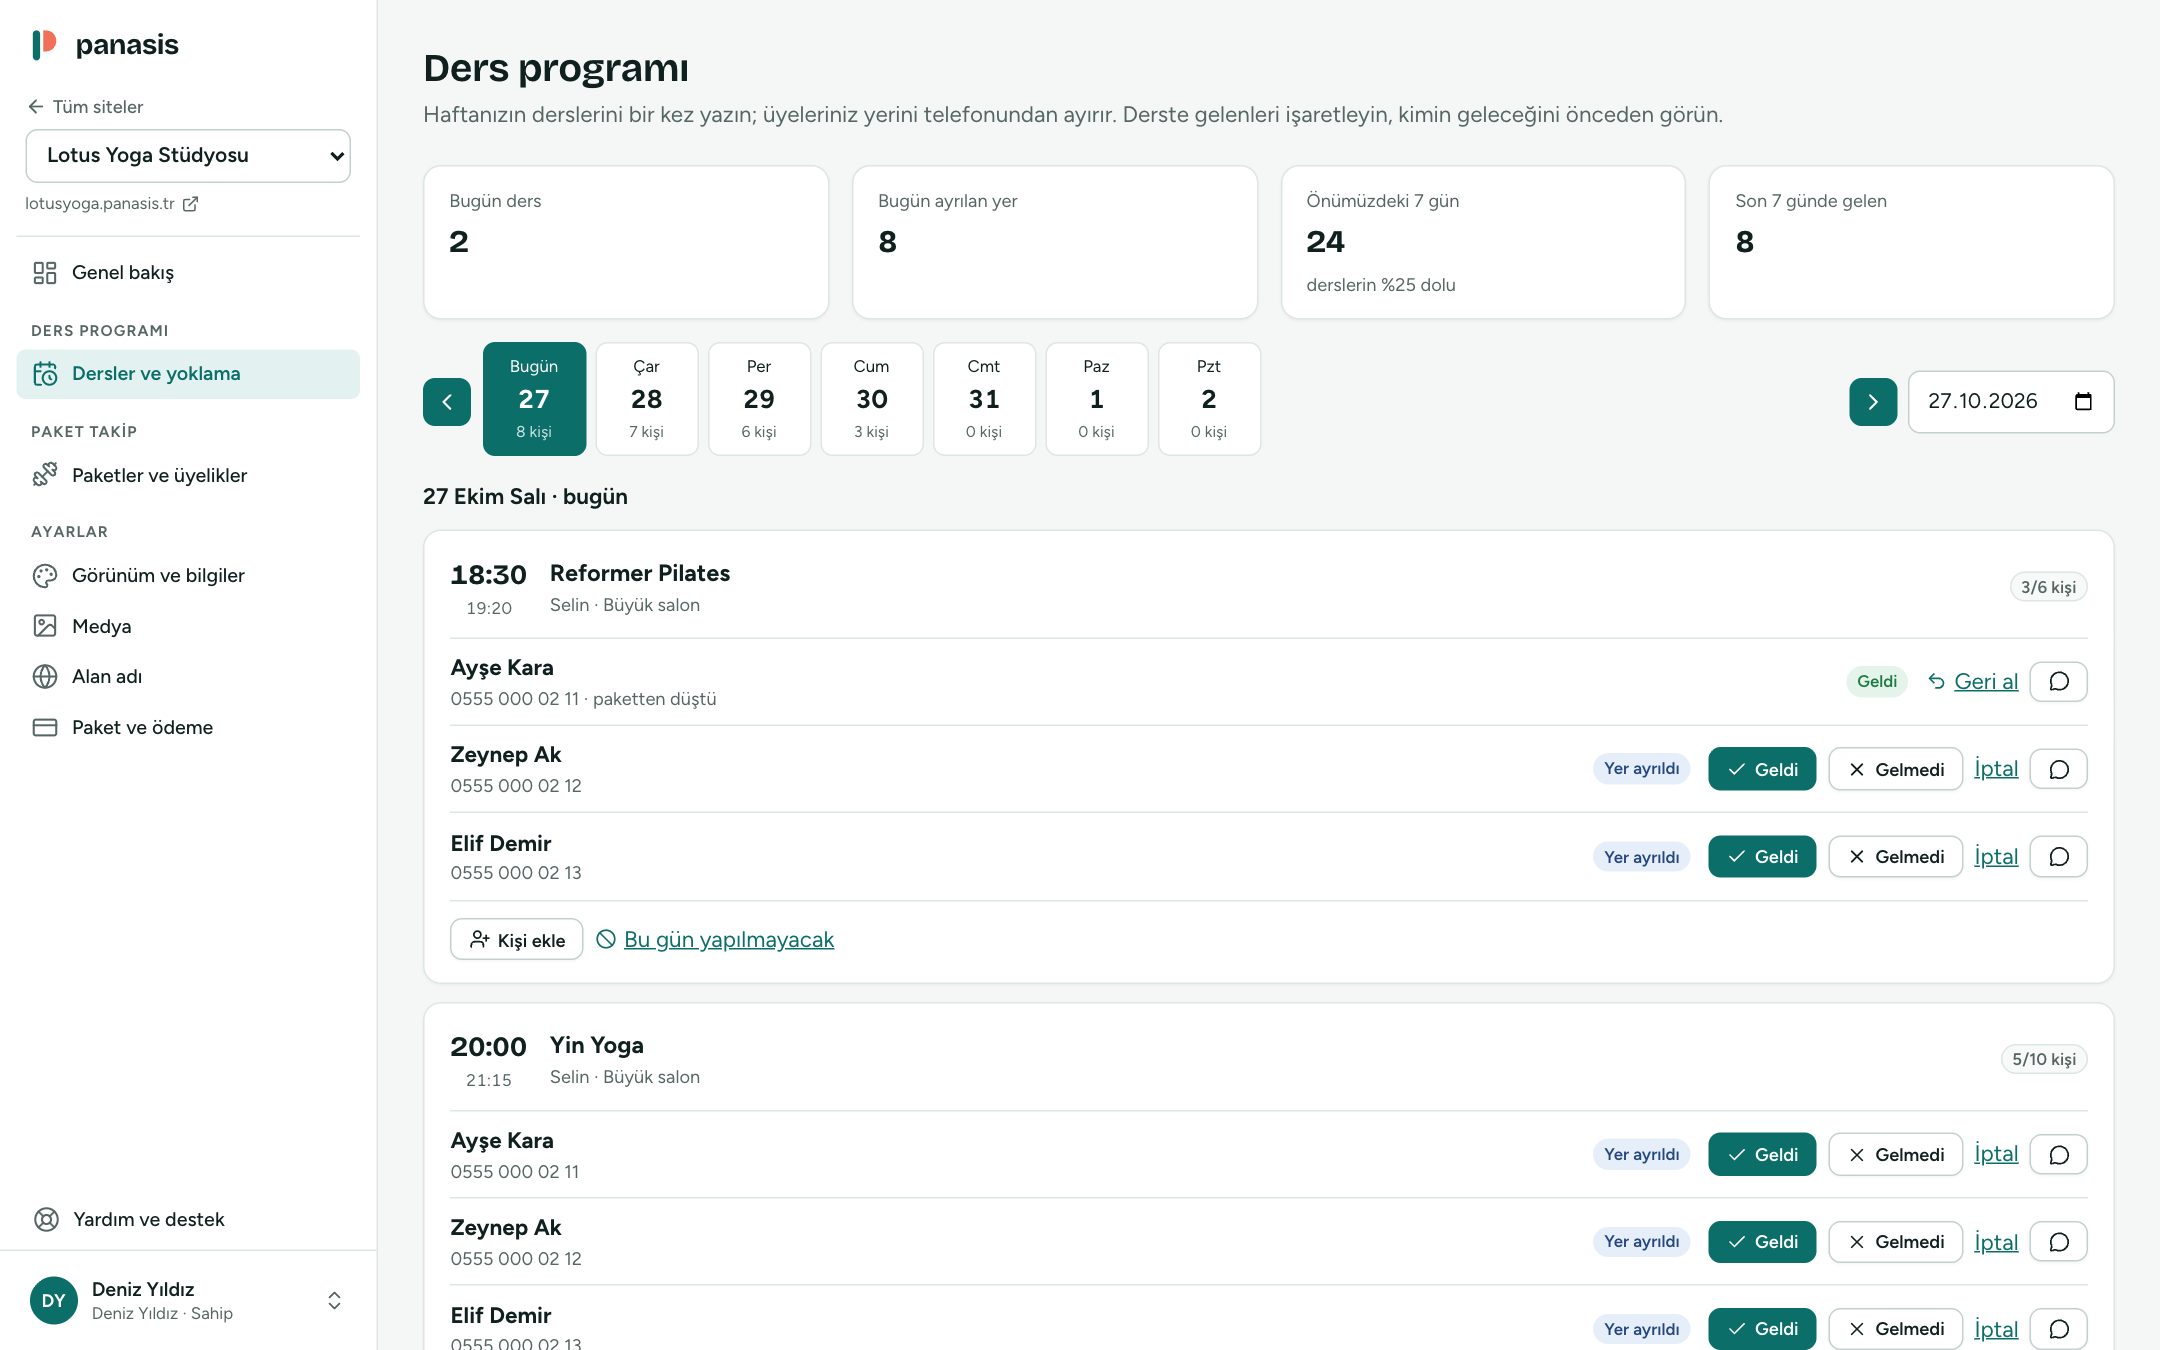Open Genel bakış dashboard
Viewport: 2160px width, 1350px height.
tap(188, 273)
